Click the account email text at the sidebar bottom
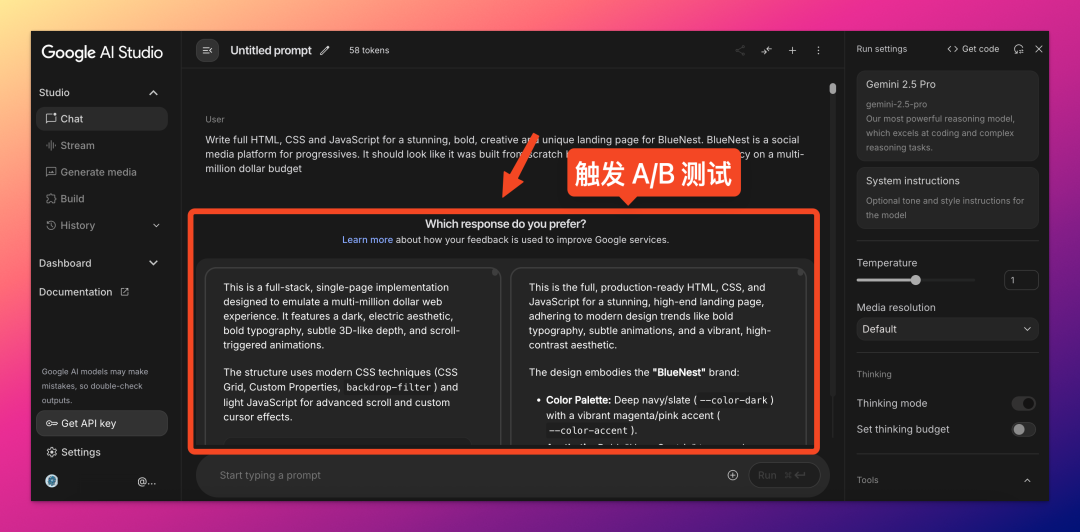Viewport: 1080px width, 532px height. point(147,482)
